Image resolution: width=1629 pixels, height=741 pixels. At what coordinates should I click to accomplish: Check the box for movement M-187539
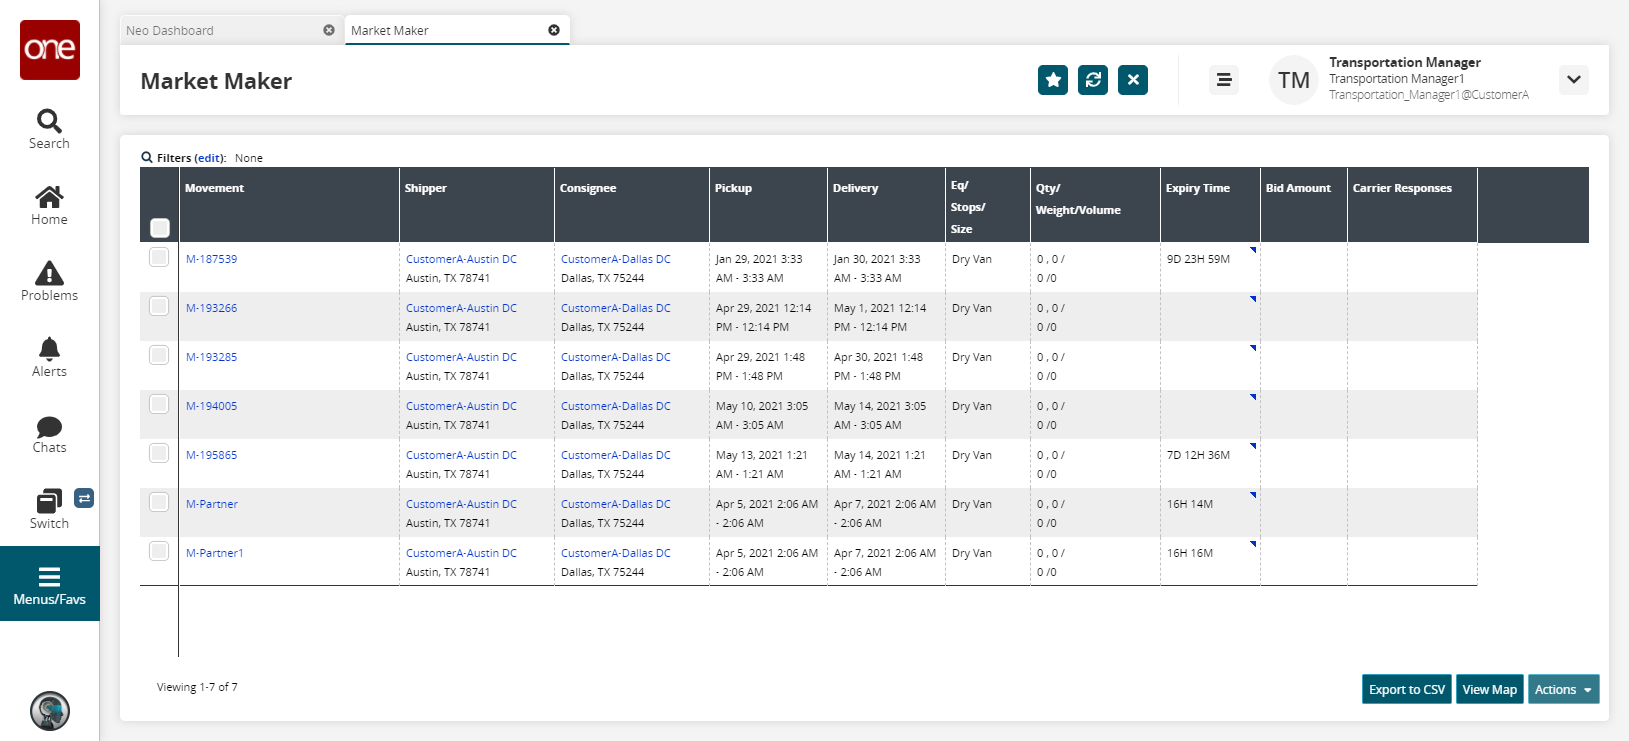coord(159,257)
